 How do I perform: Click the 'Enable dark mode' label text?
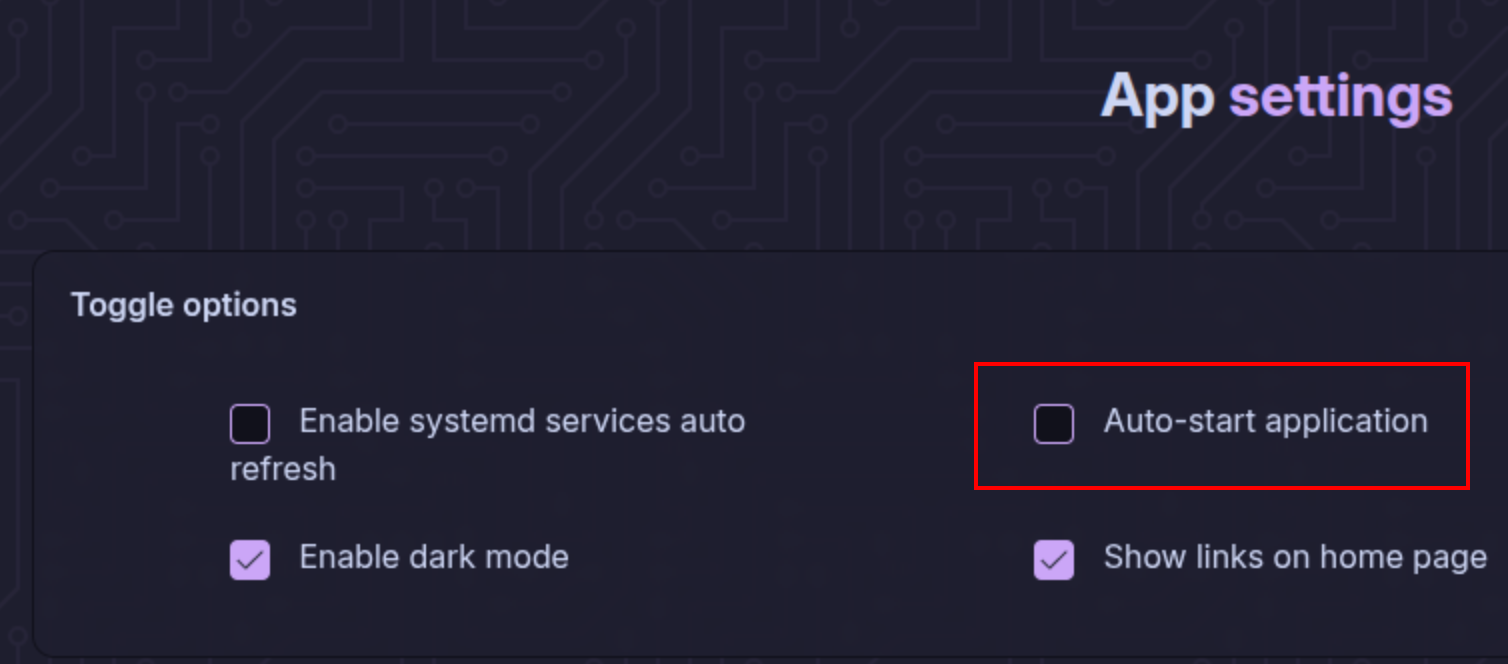(x=433, y=557)
